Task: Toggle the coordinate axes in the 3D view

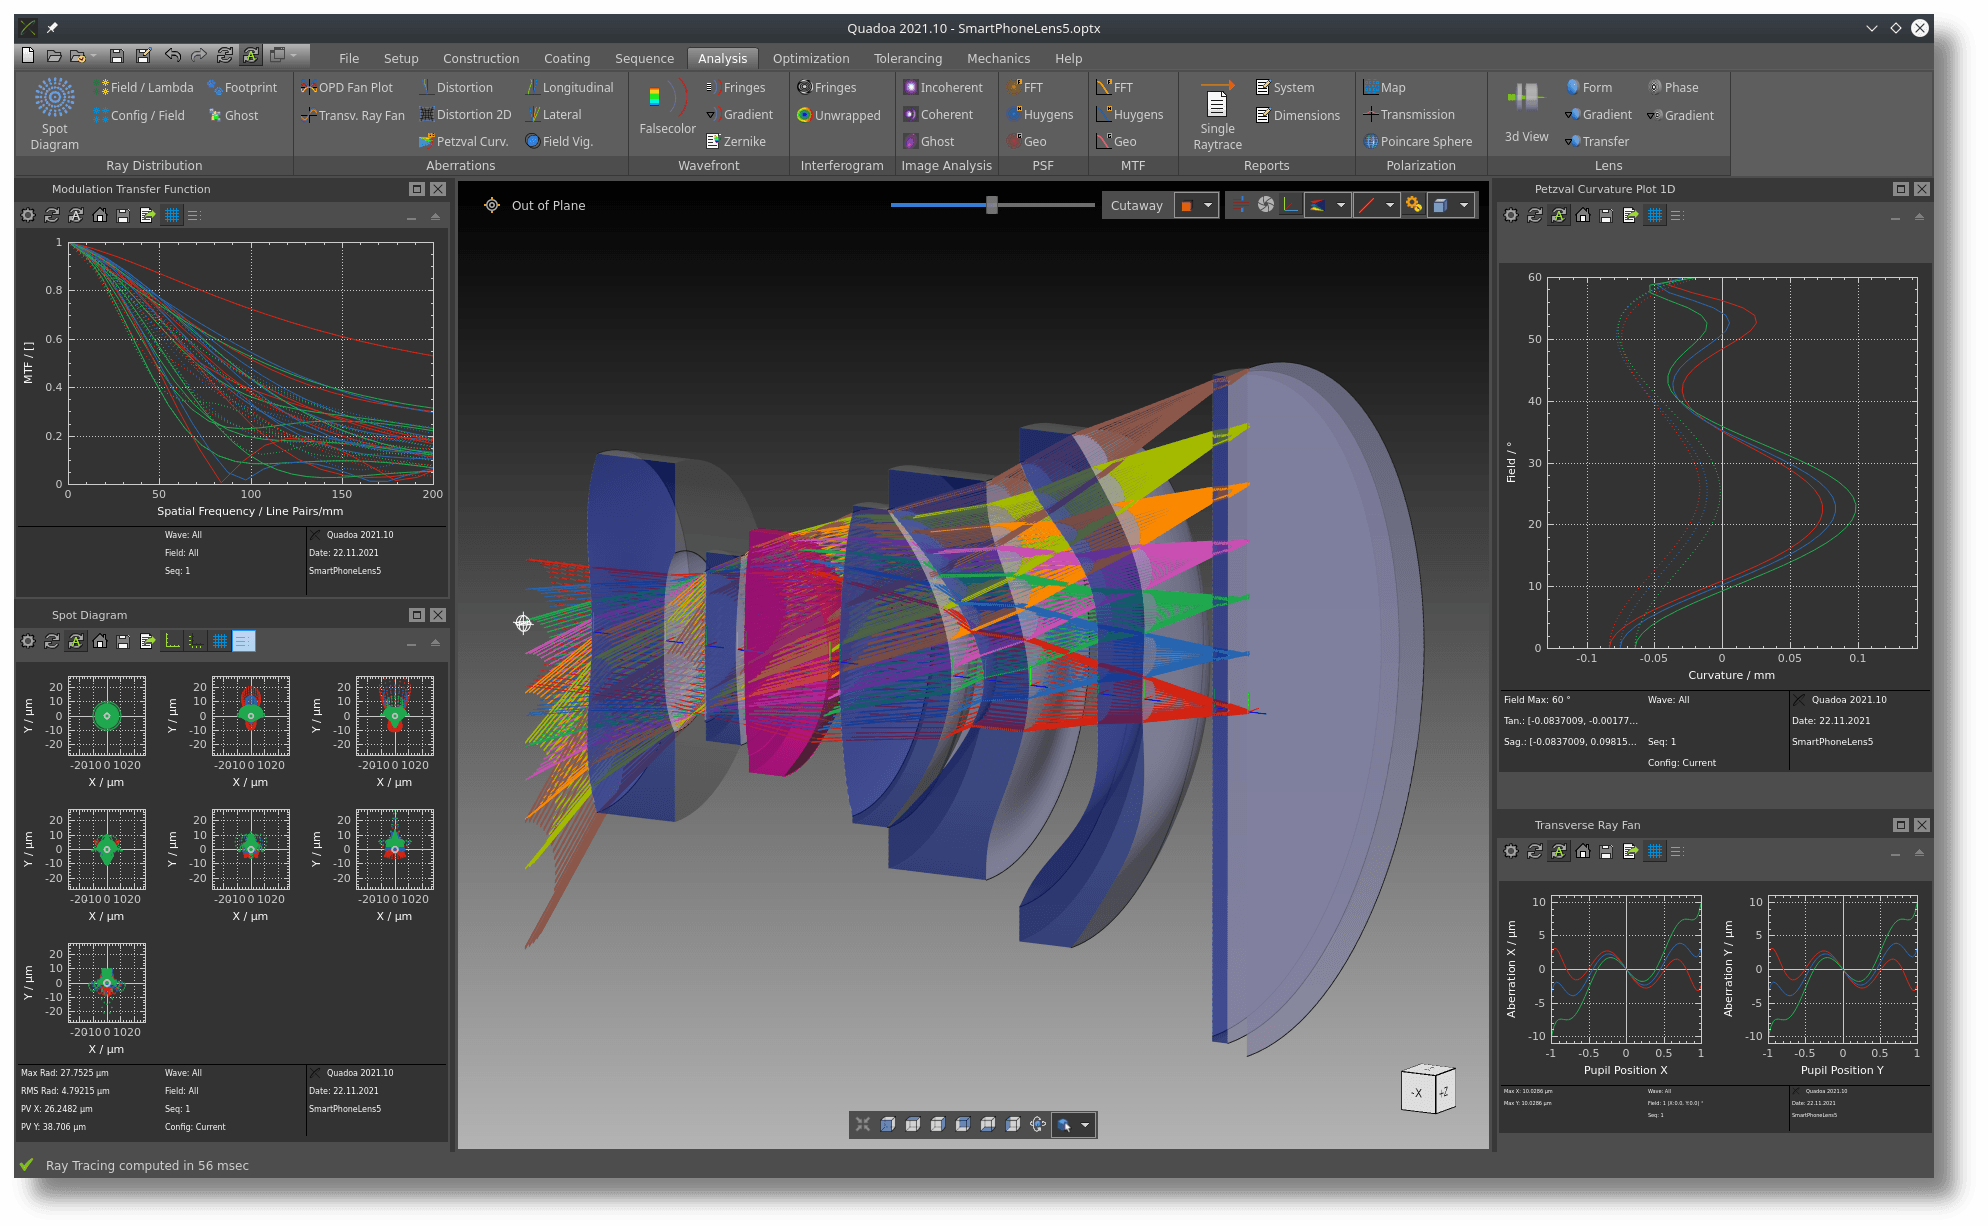Action: click(x=1290, y=204)
